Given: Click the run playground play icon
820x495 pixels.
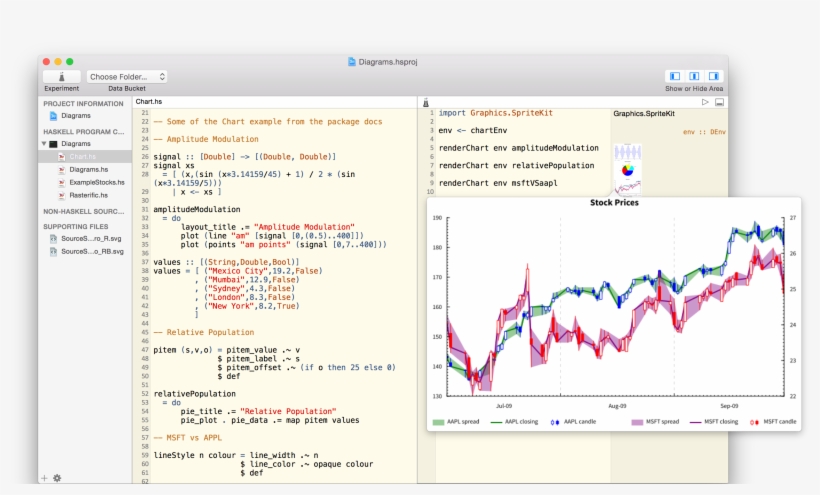Looking at the screenshot, I should pos(705,102).
